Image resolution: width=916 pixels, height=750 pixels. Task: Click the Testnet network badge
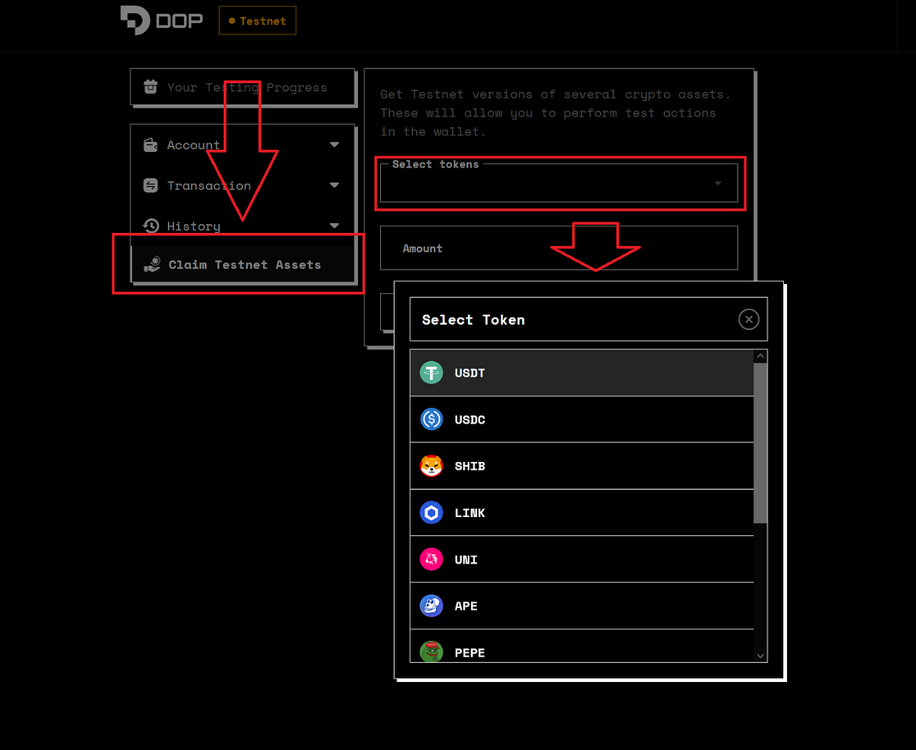point(257,21)
